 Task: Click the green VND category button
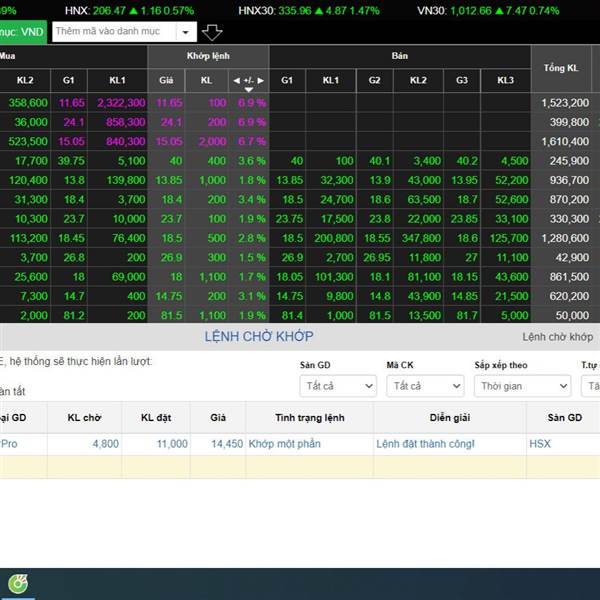pyautogui.click(x=20, y=32)
